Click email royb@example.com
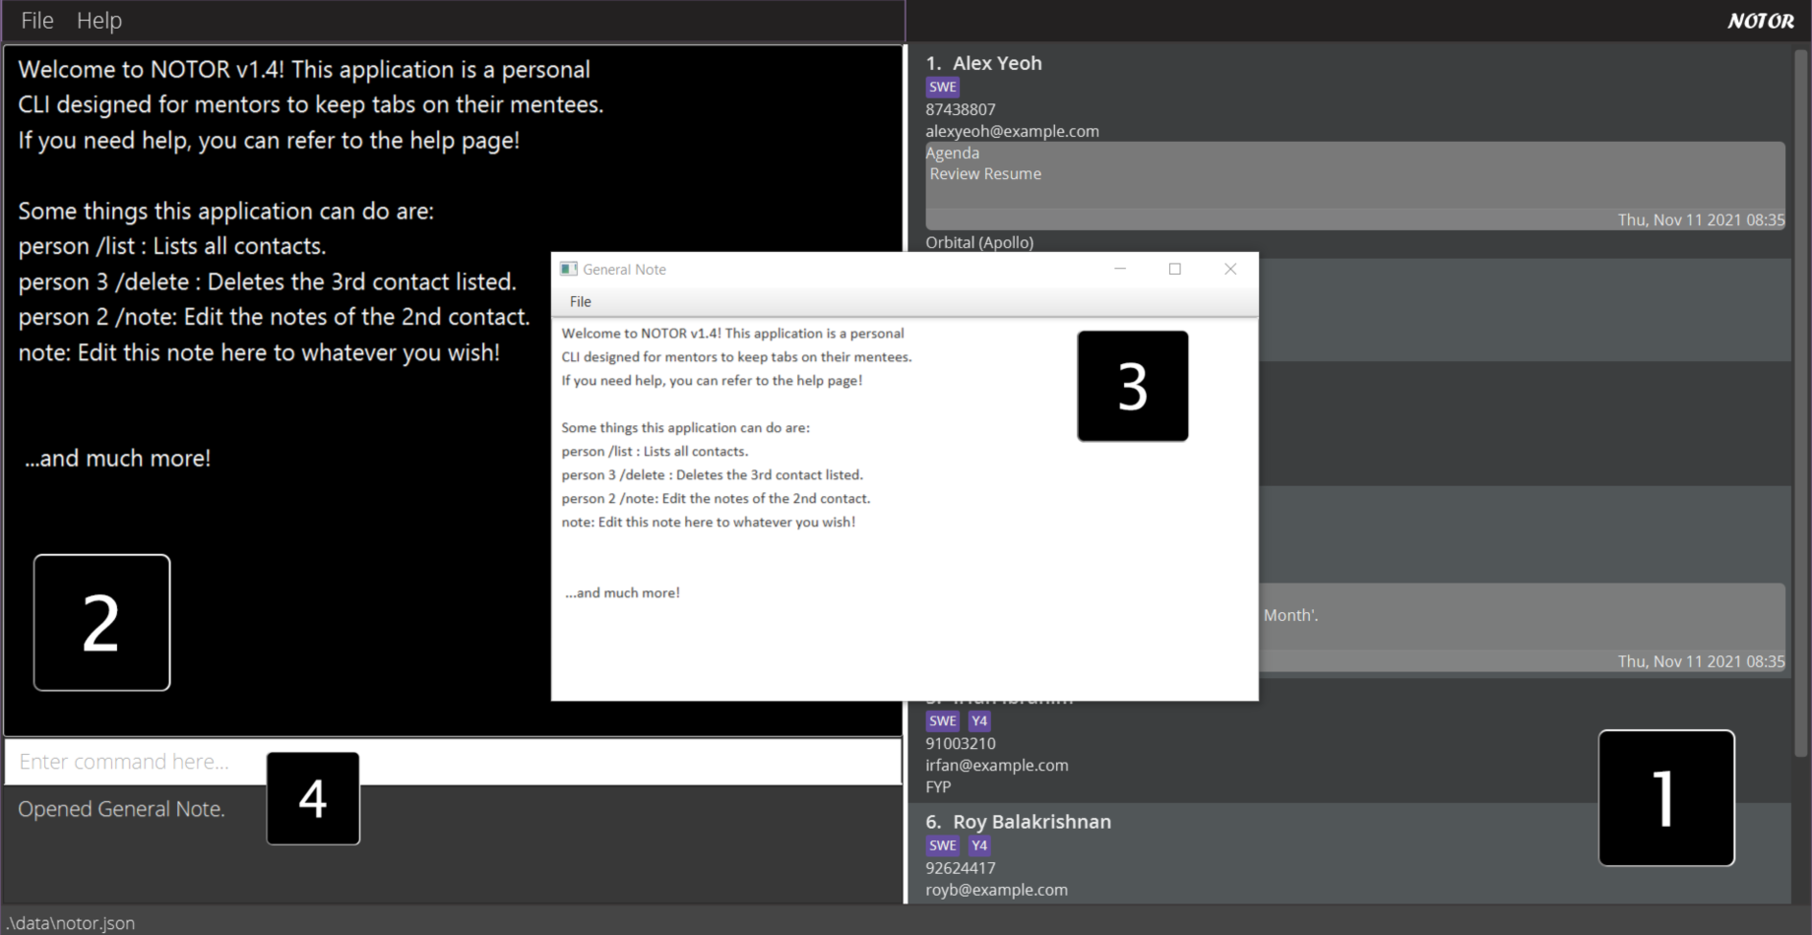1812x935 pixels. point(996,890)
